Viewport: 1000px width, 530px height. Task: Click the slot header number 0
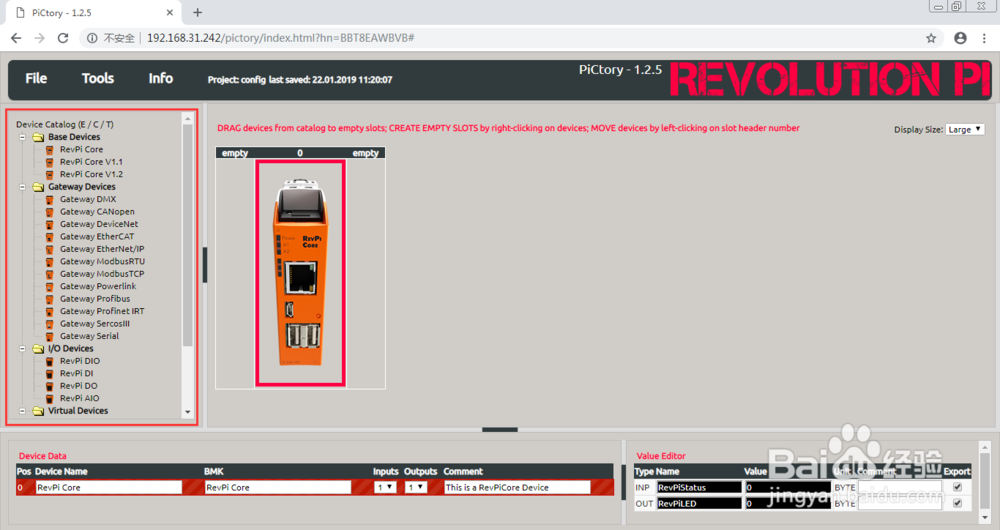coord(300,153)
